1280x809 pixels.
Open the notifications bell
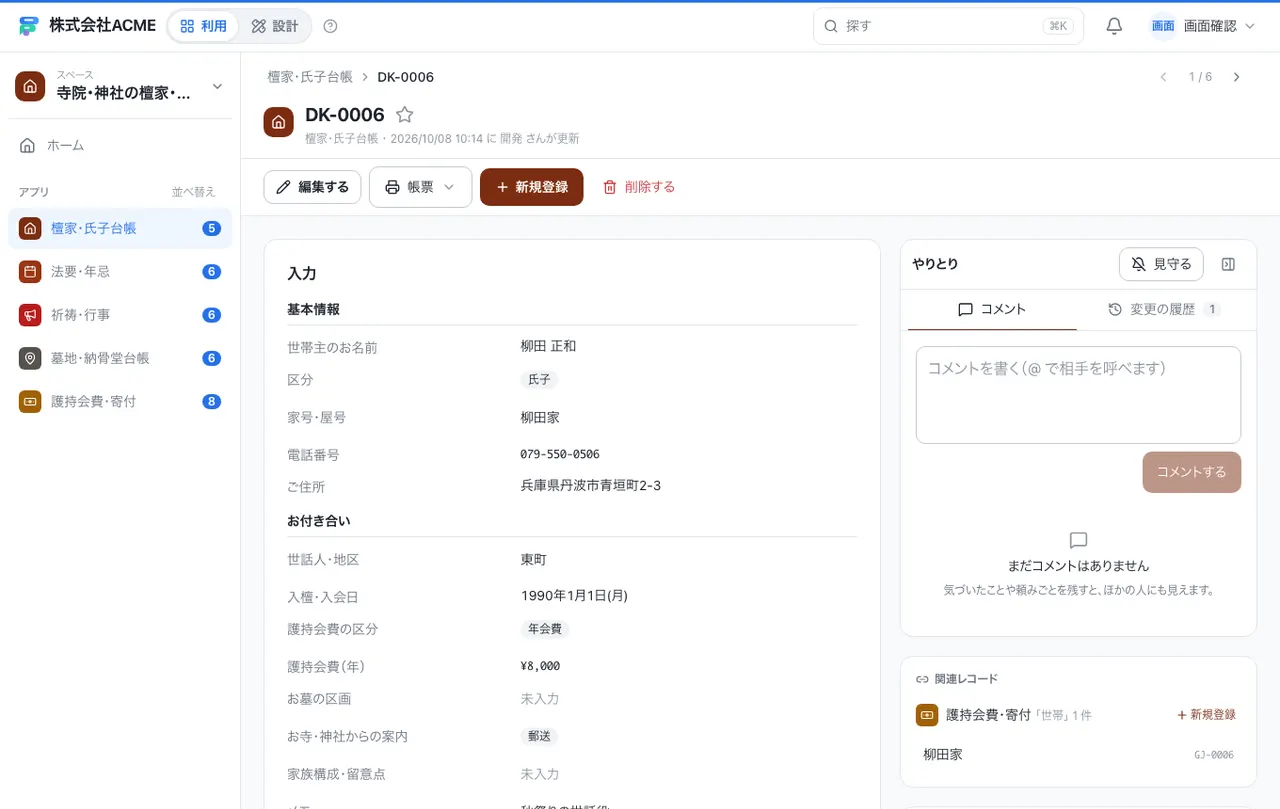tap(1114, 26)
